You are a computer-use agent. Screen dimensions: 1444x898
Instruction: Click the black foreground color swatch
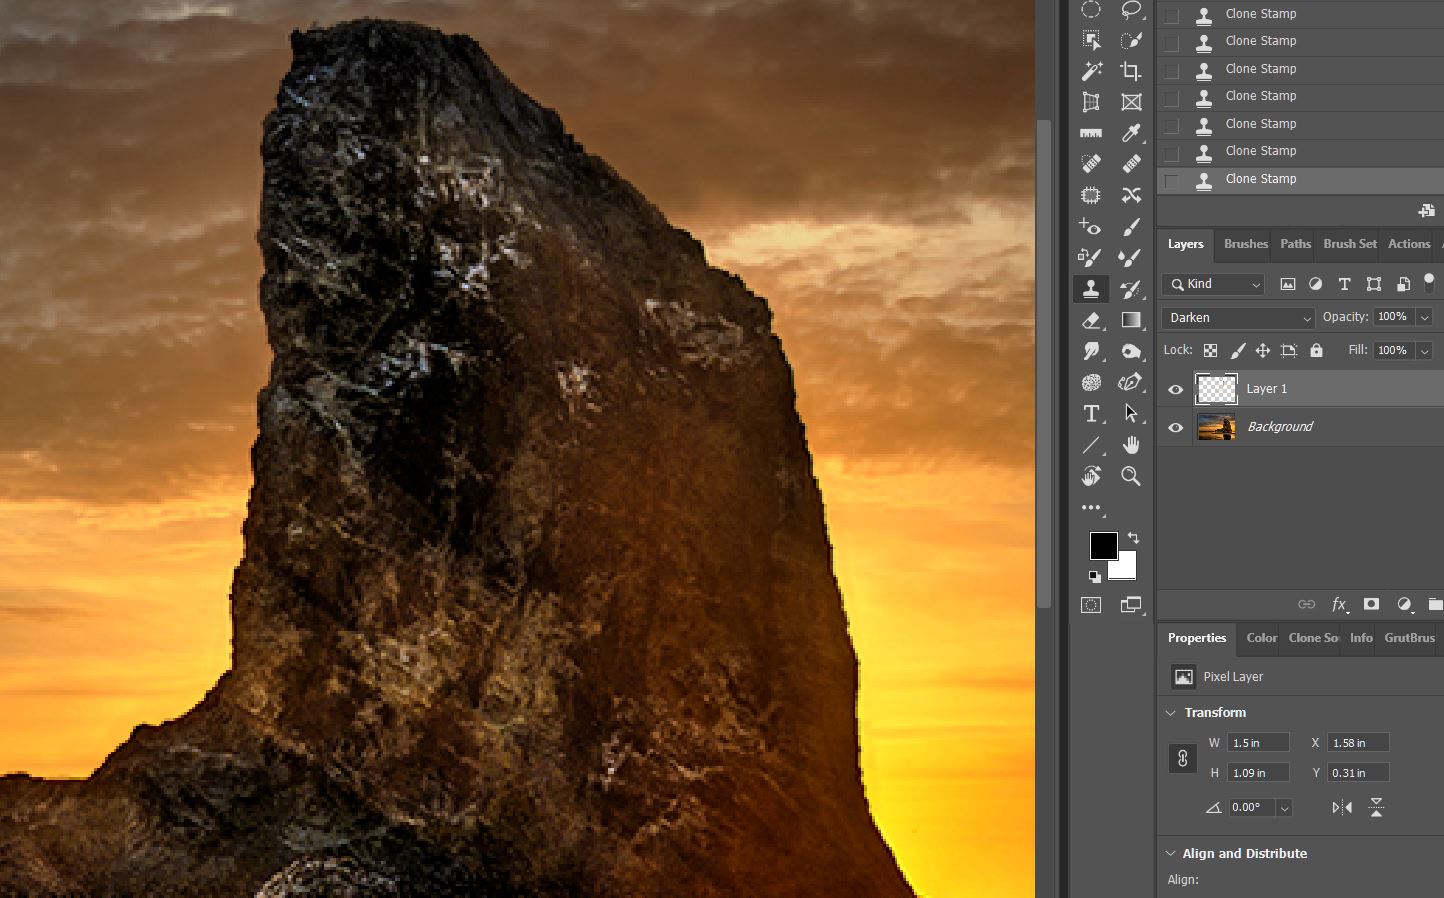1102,545
